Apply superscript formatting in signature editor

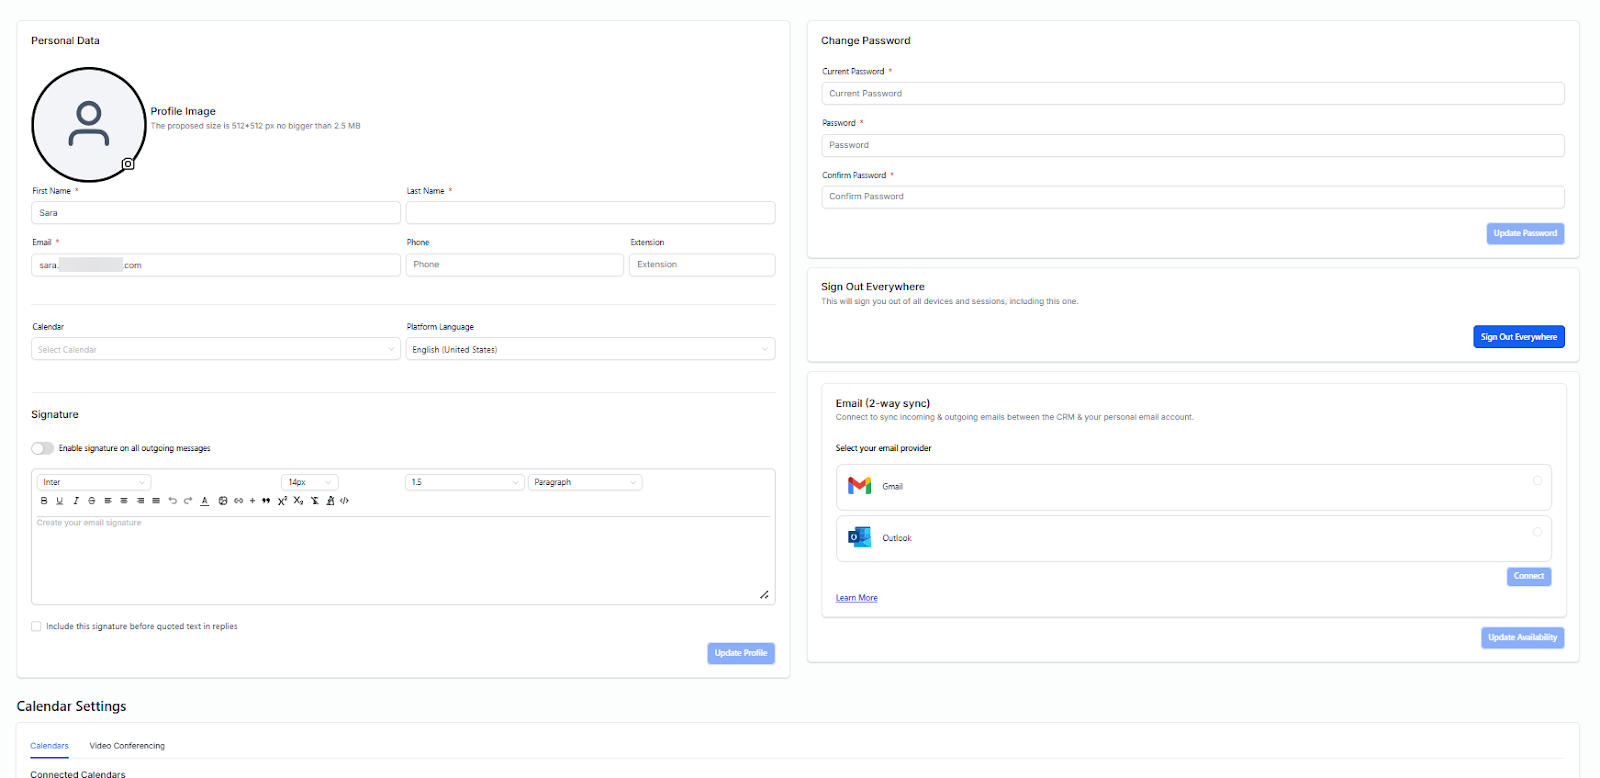[282, 501]
